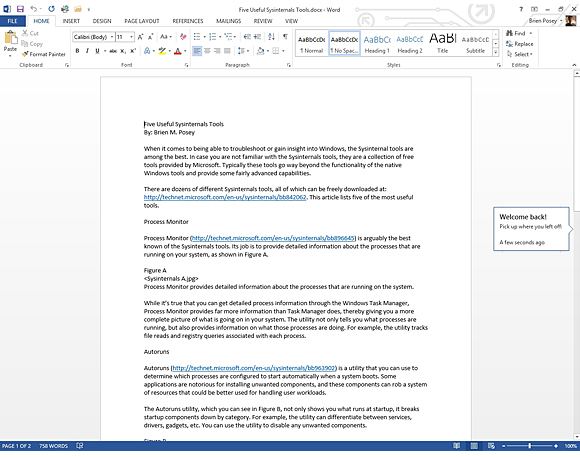Justify the paragraph text
580x460 pixels.
pos(227,51)
